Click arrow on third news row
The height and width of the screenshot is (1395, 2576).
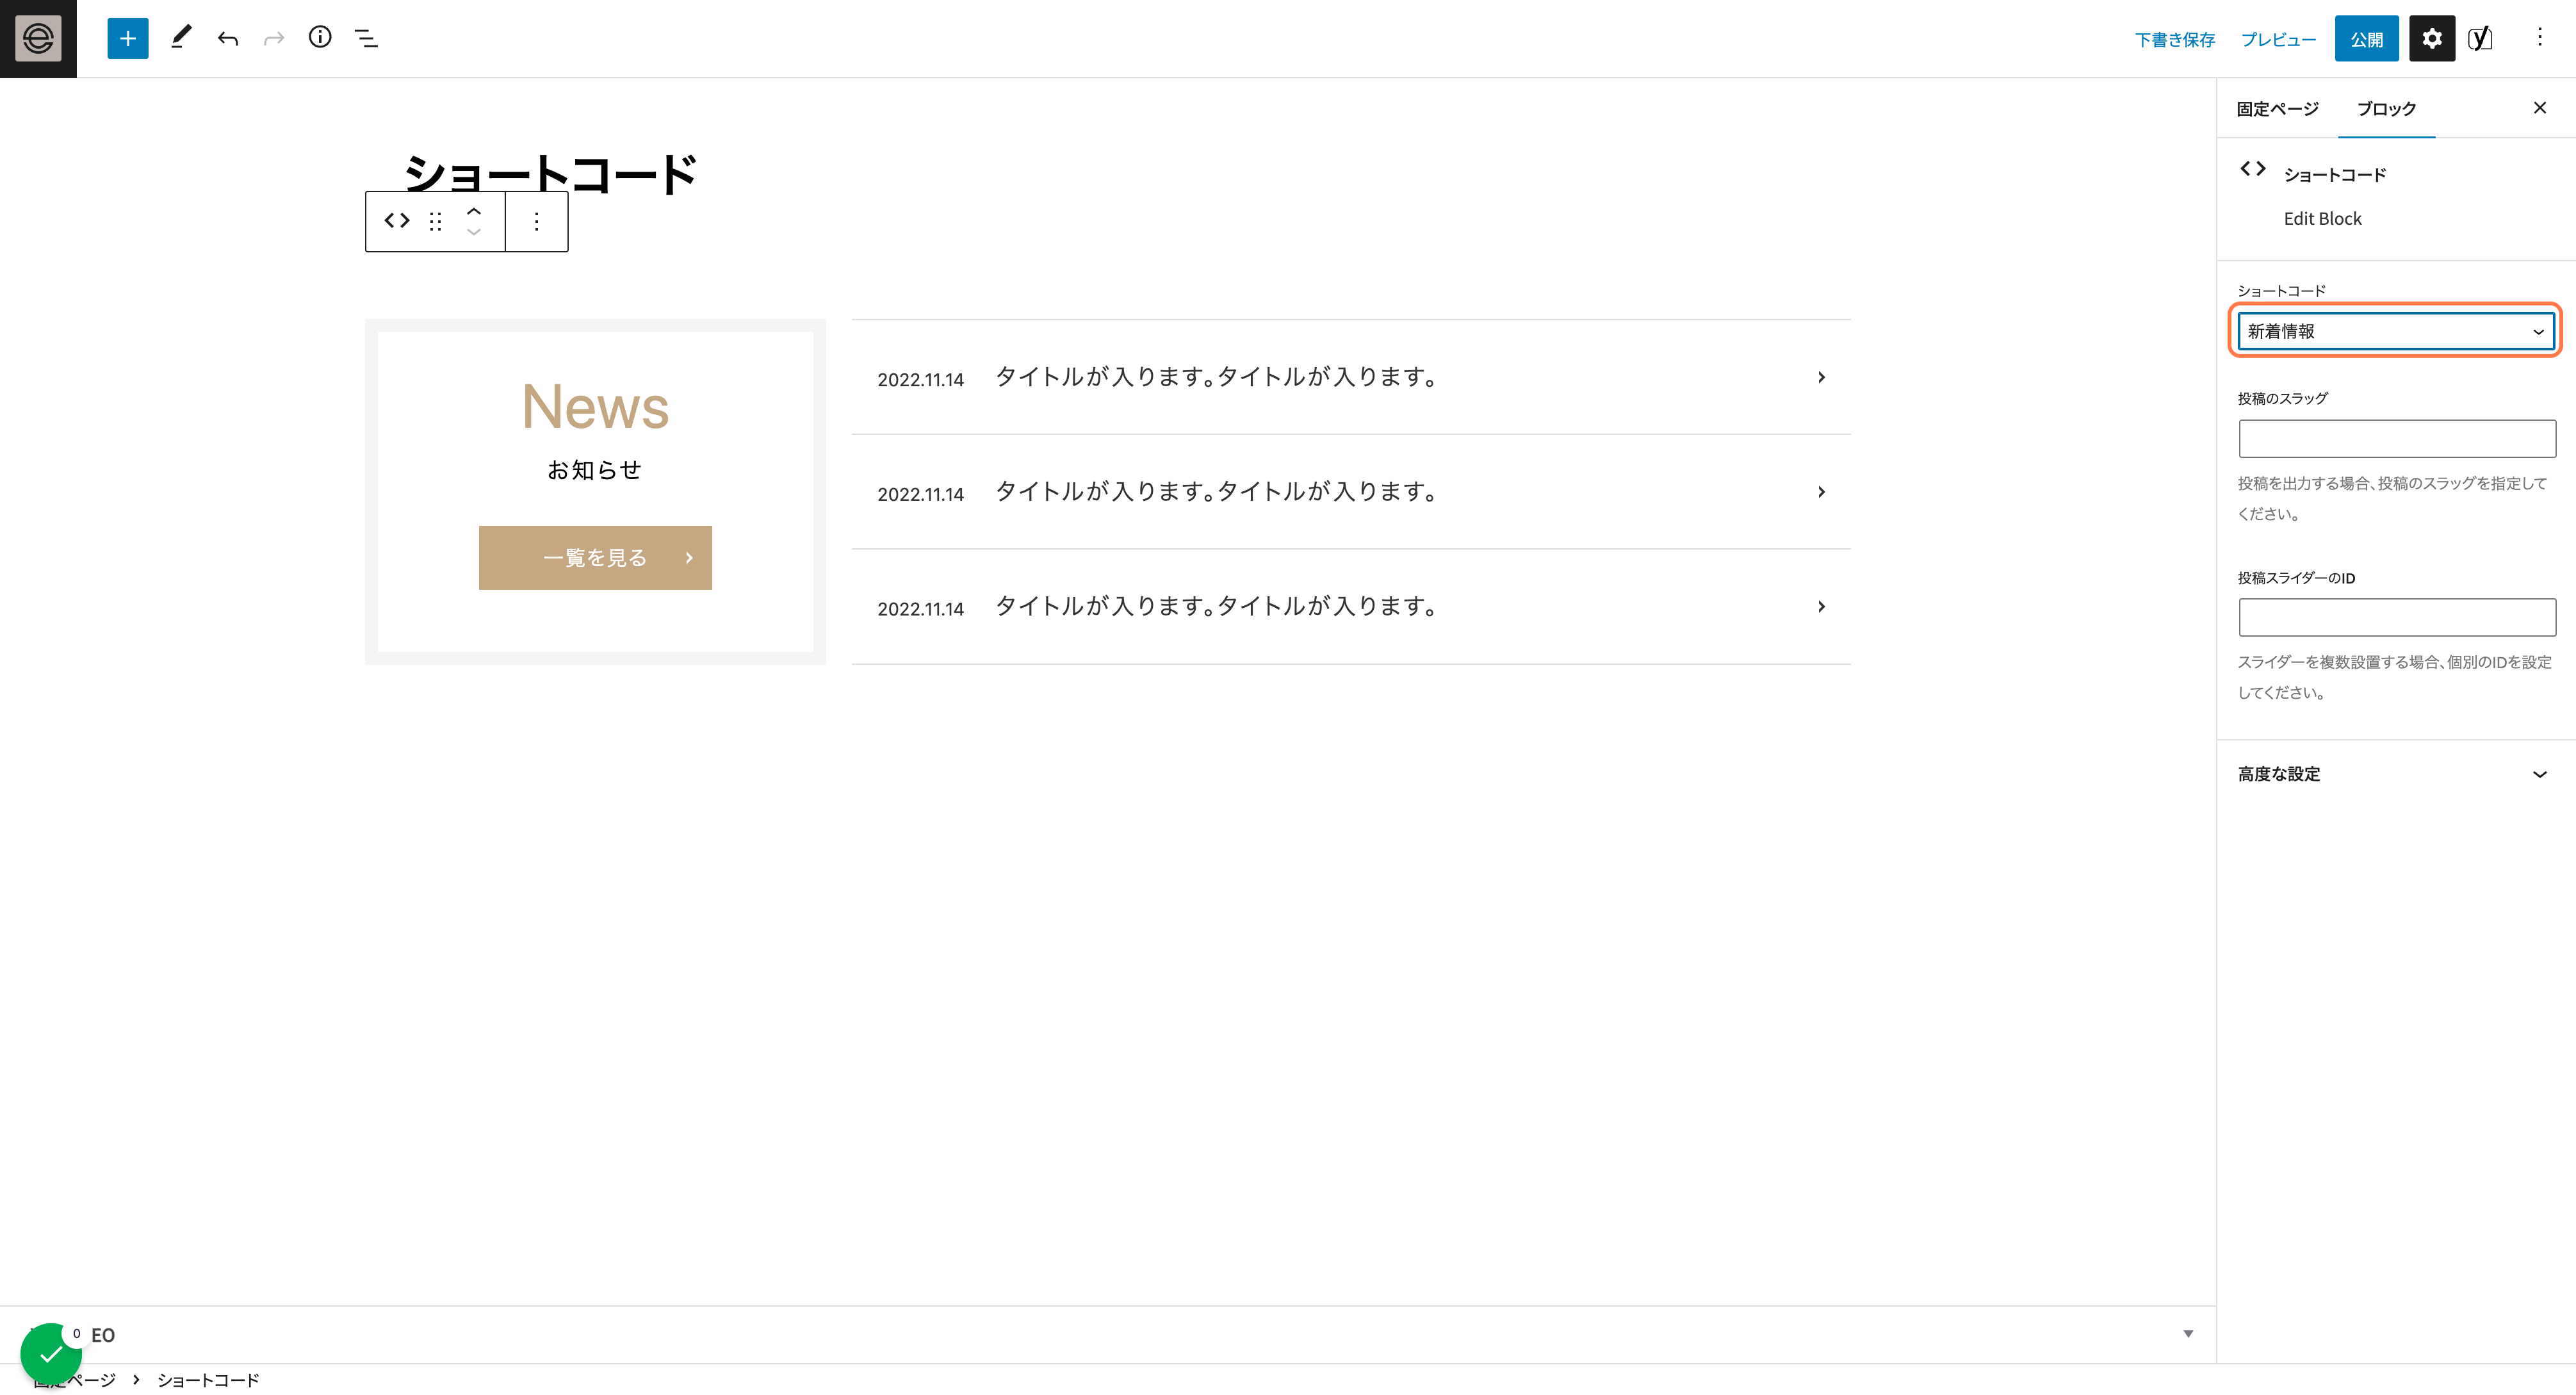[x=1821, y=606]
